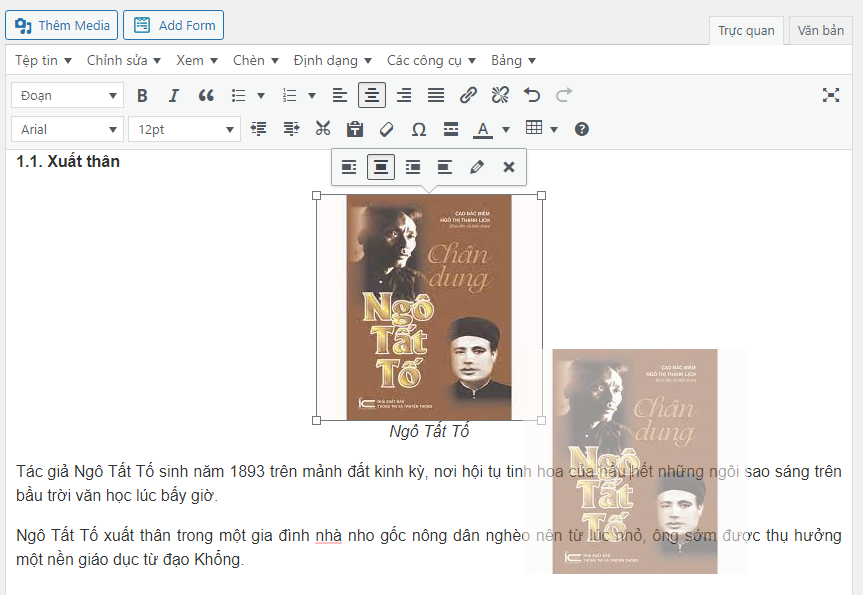The image size is (863, 595).
Task: Open the Định dạng menu
Action: pos(332,60)
